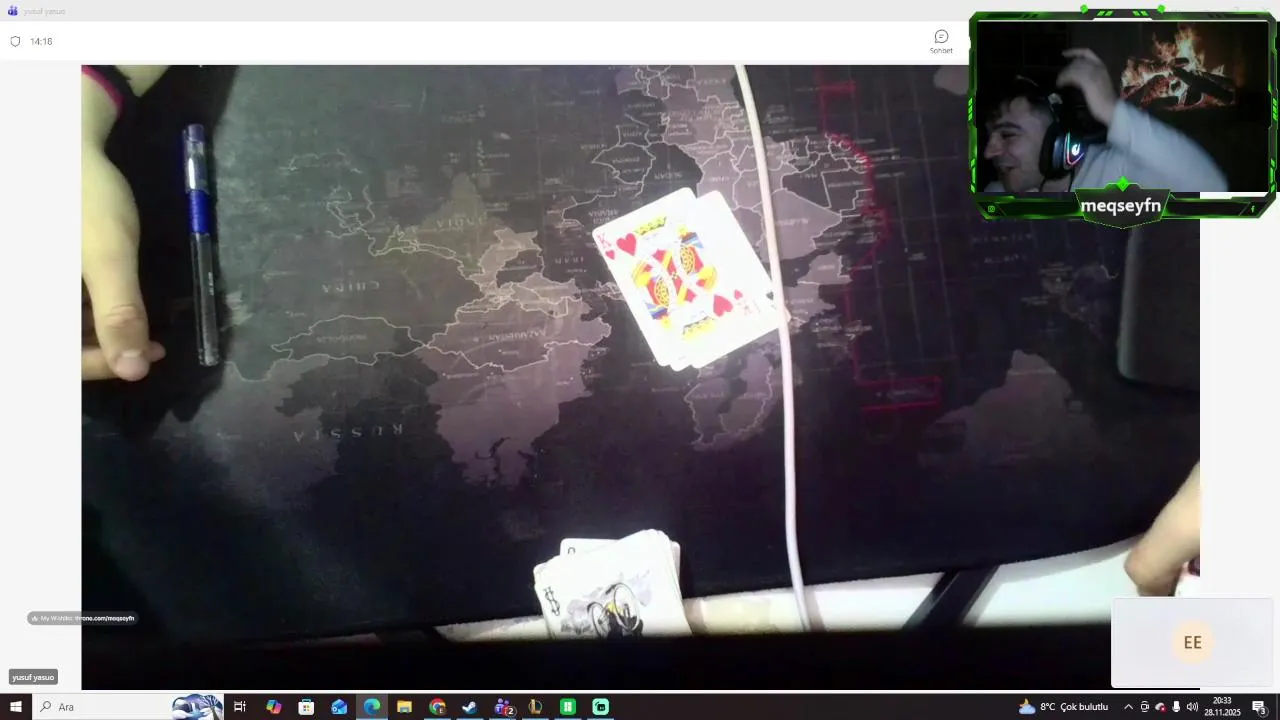Open the weather widget showing 8°C Çok bulutlu
Screen dimensions: 1280x720
1063,707
